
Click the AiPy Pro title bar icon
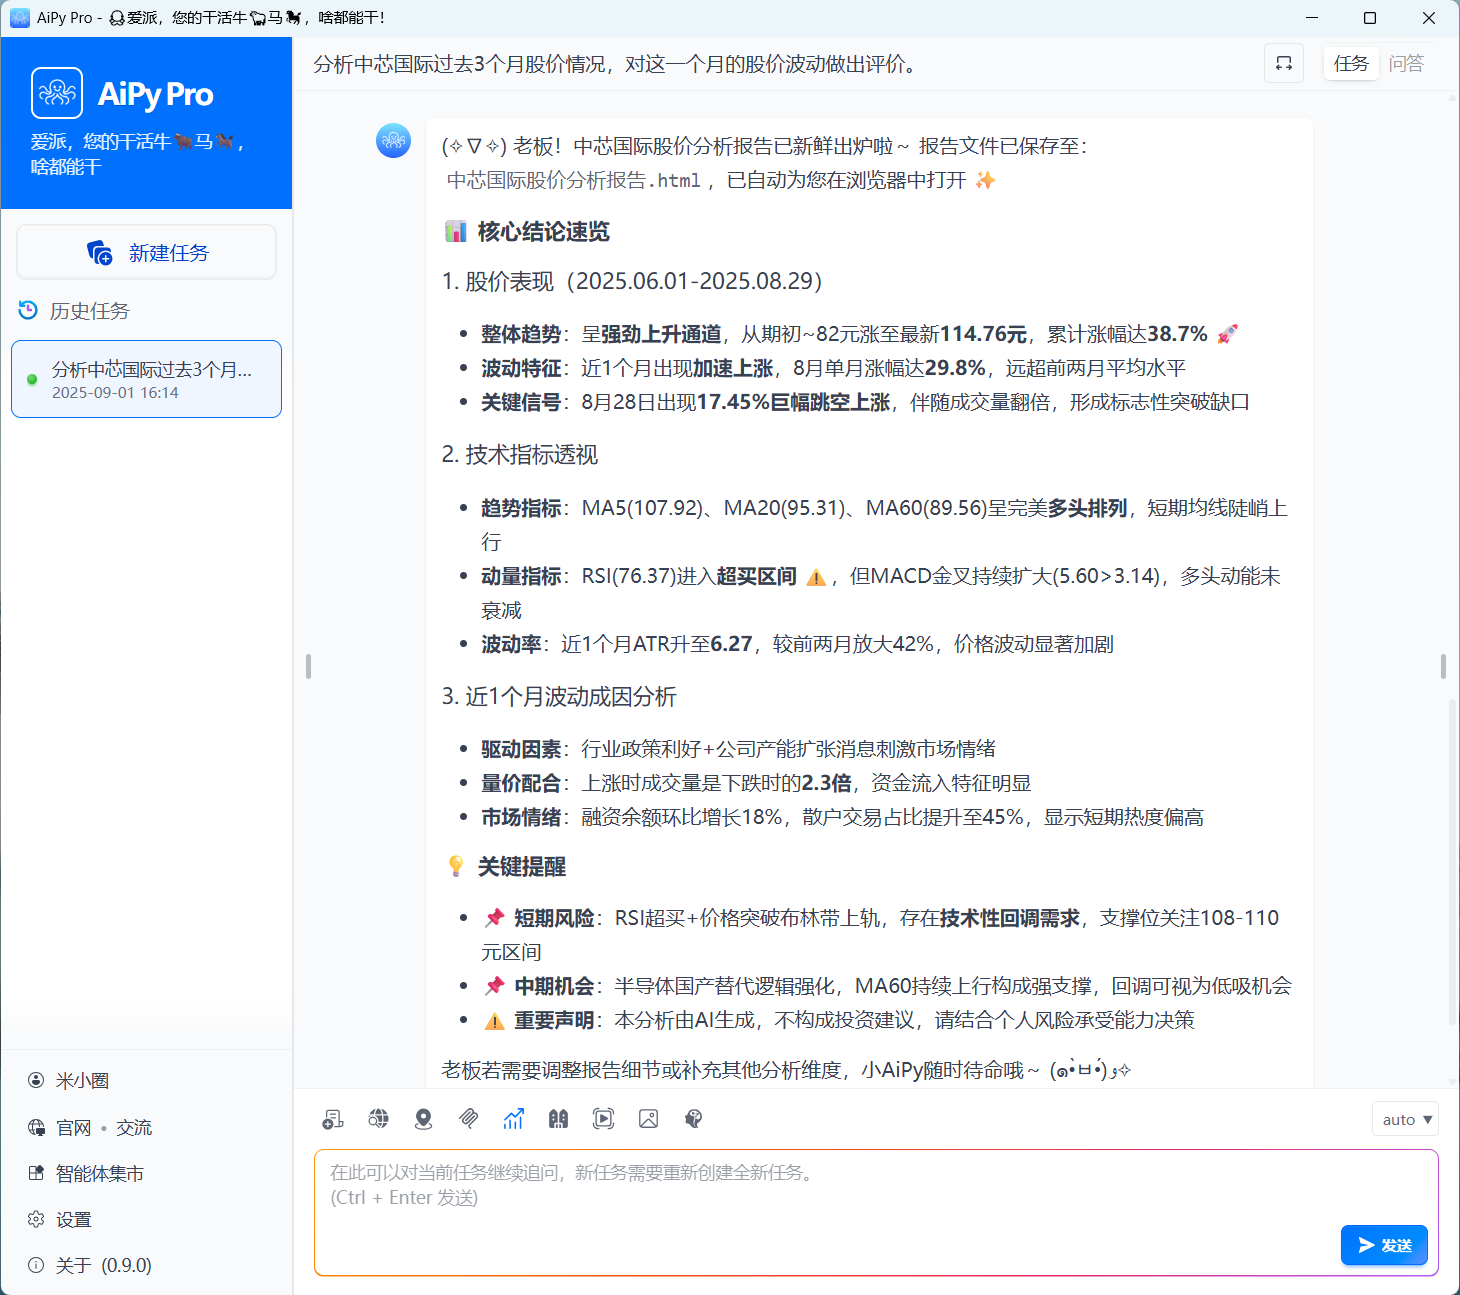click(x=19, y=17)
